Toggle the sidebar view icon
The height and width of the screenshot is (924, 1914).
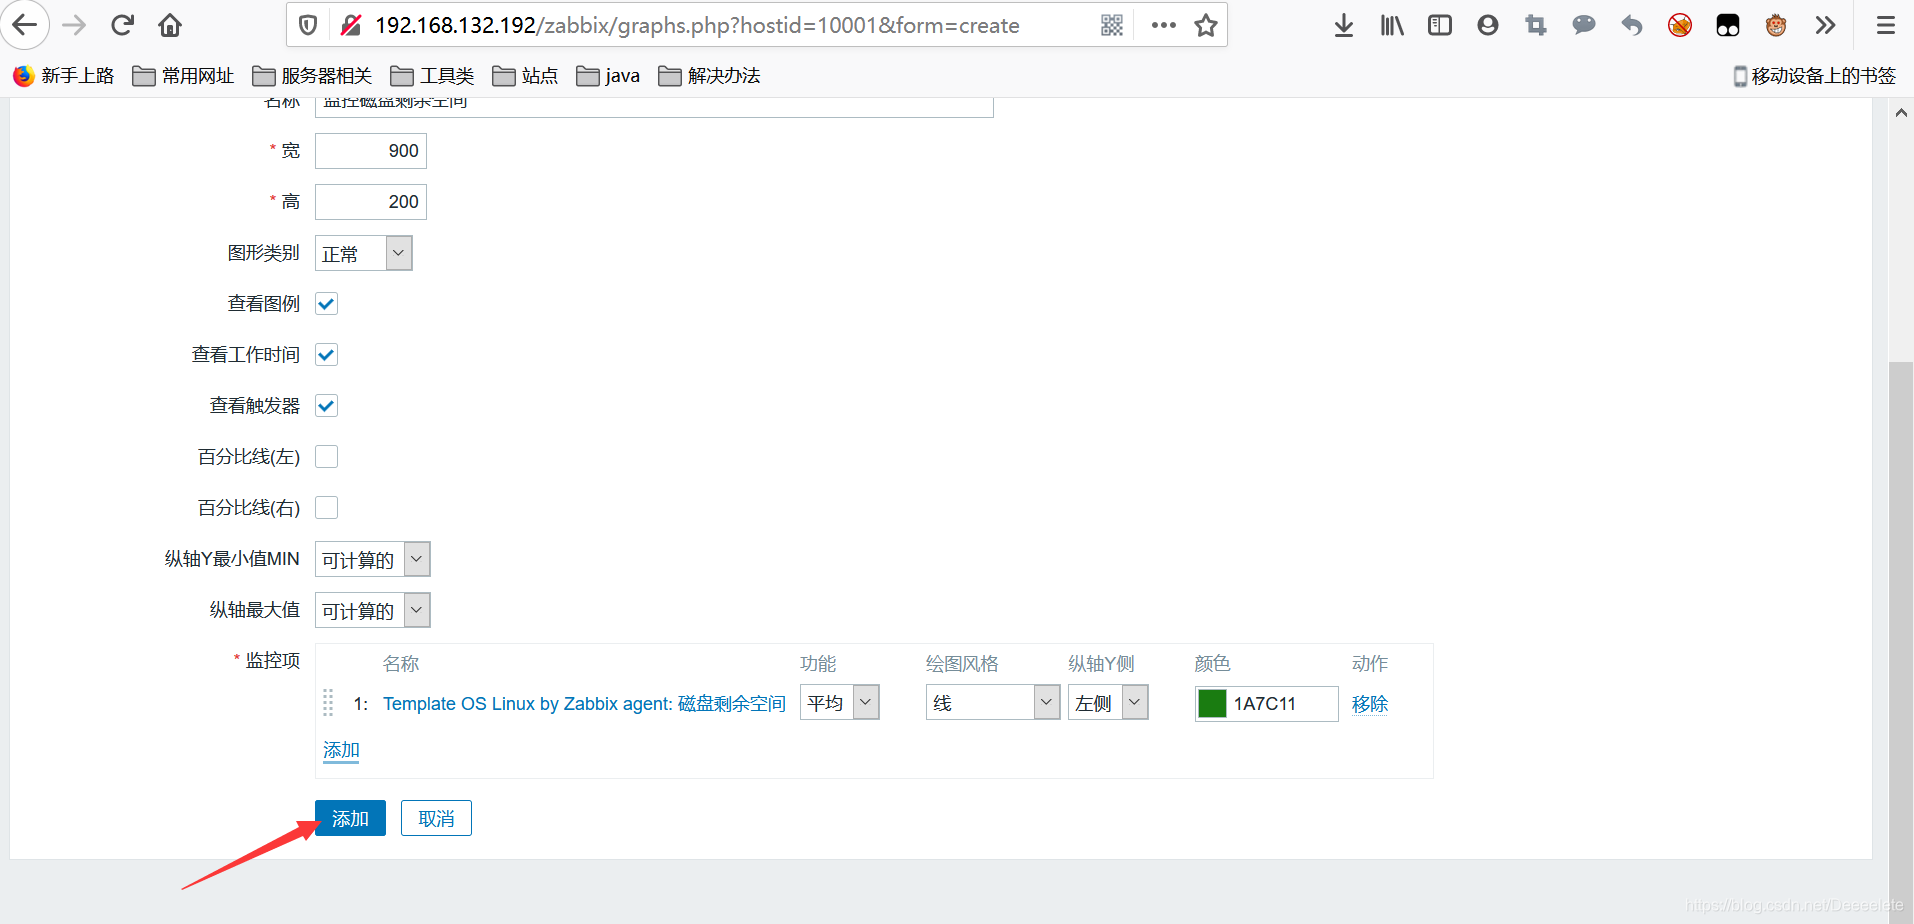[x=1440, y=25]
